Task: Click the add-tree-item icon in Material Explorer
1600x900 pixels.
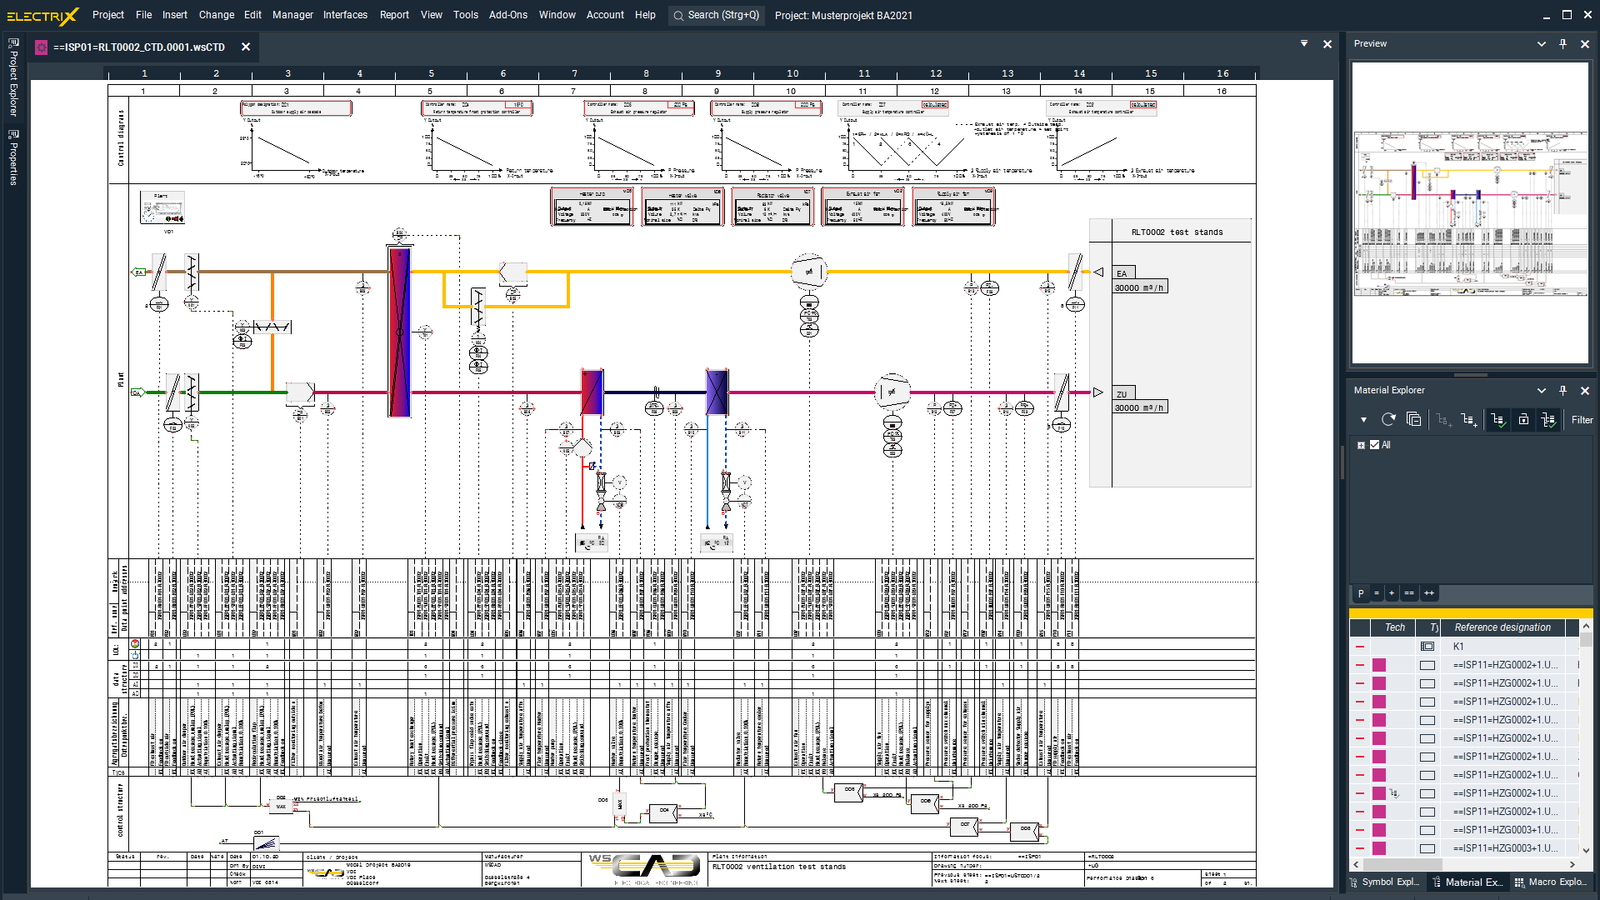Action: pyautogui.click(x=1468, y=420)
